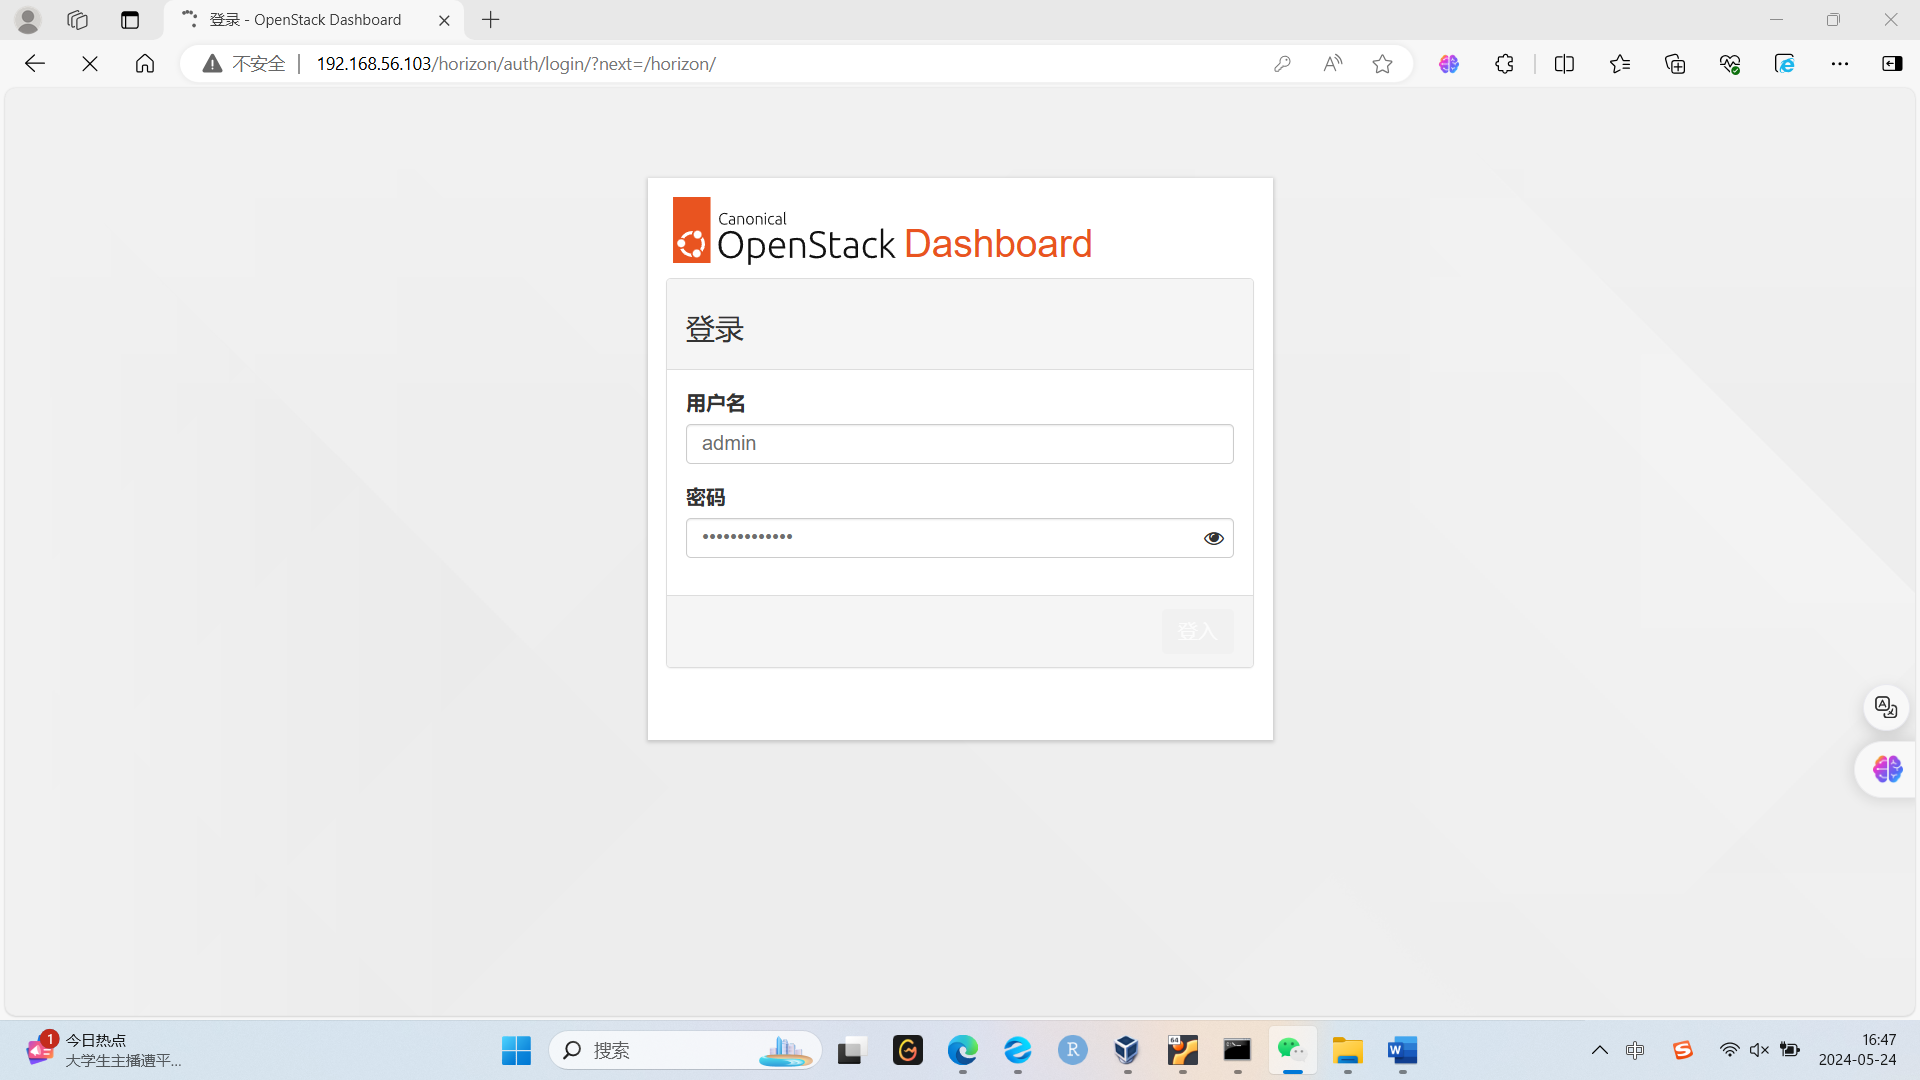This screenshot has width=1920, height=1080.
Task: Open Word on taskbar
Action: (x=1403, y=1050)
